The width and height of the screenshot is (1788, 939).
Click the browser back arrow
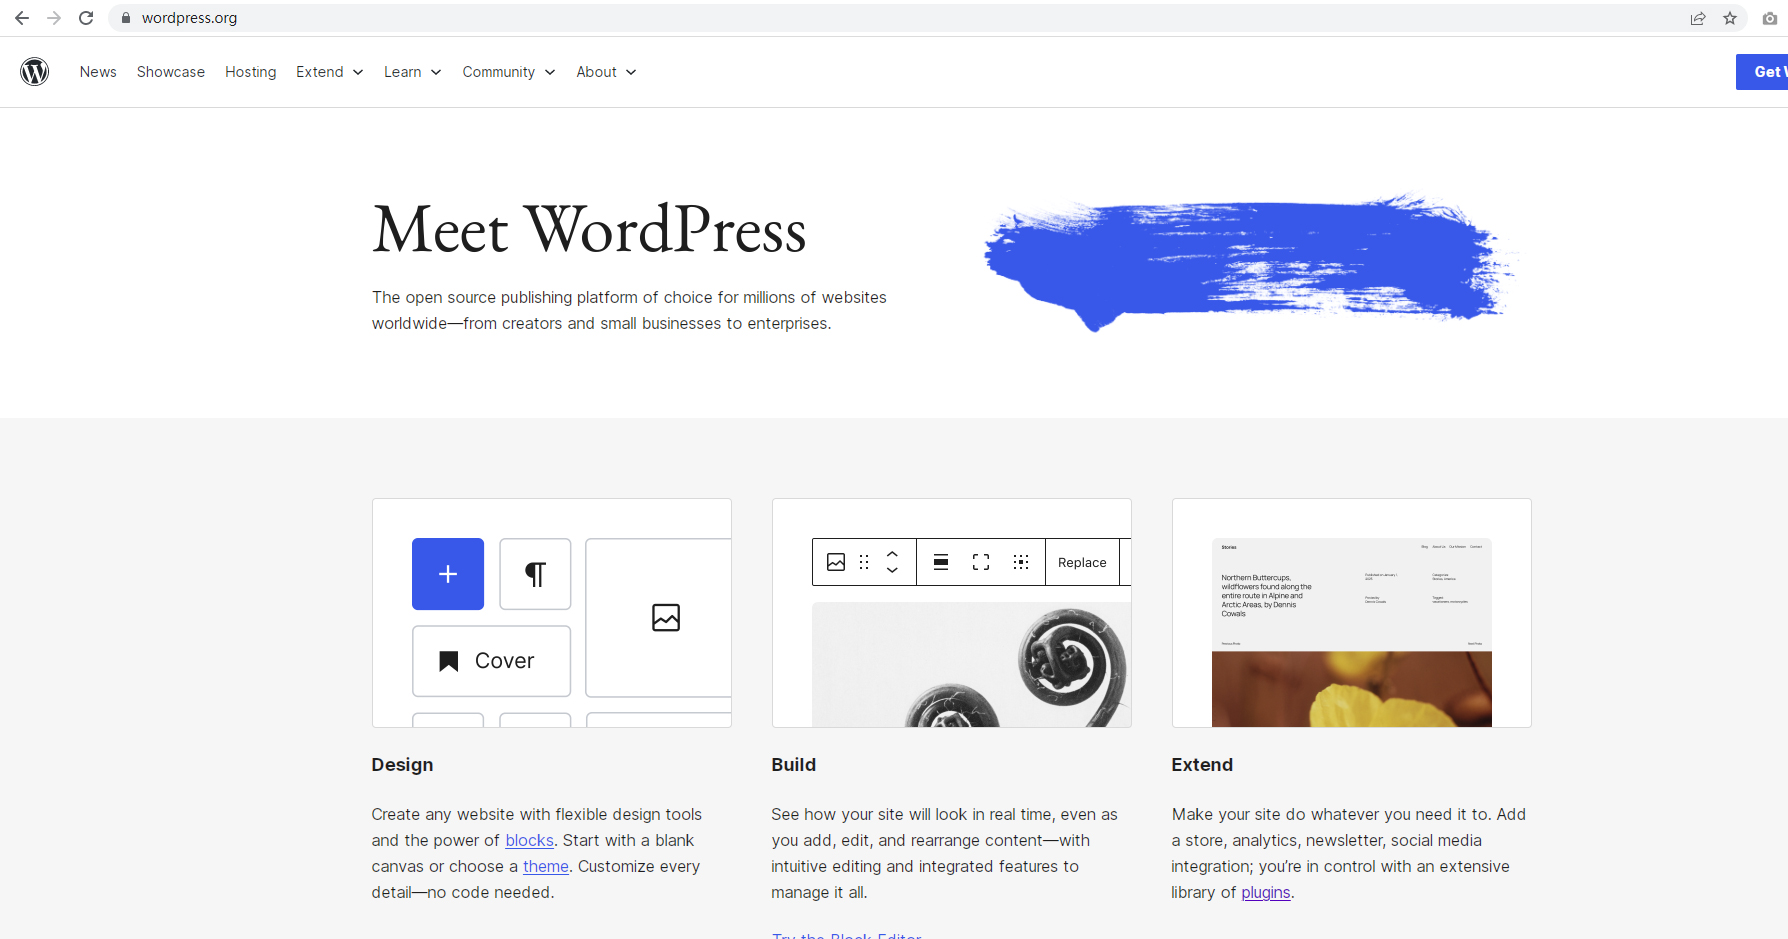tap(22, 18)
